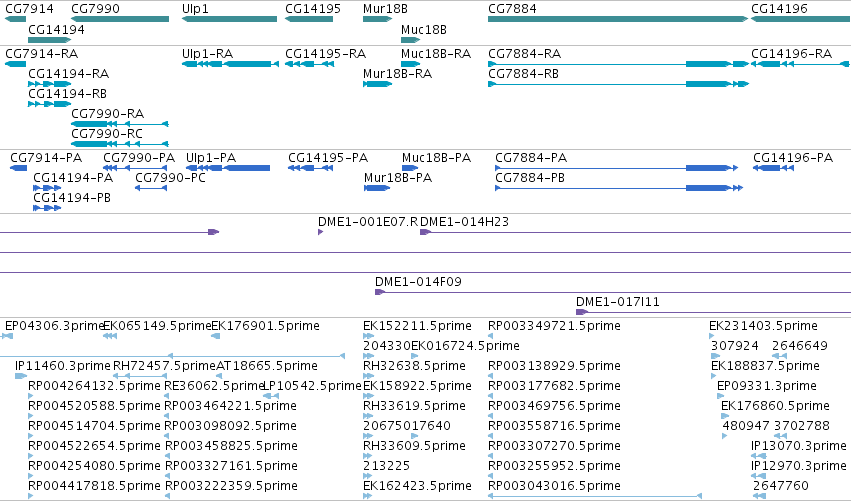Select protein CG7884-PB label
The image size is (851, 501).
click(530, 178)
